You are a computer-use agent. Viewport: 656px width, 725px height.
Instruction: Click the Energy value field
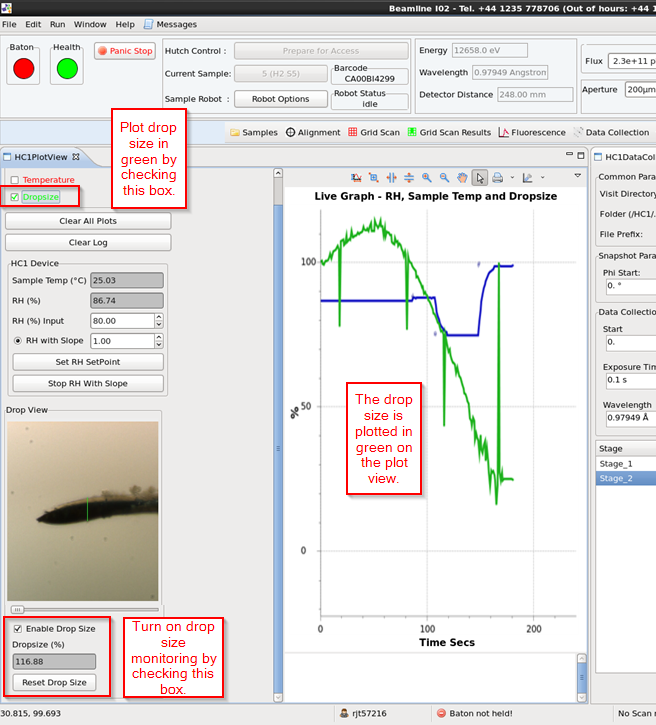point(490,50)
